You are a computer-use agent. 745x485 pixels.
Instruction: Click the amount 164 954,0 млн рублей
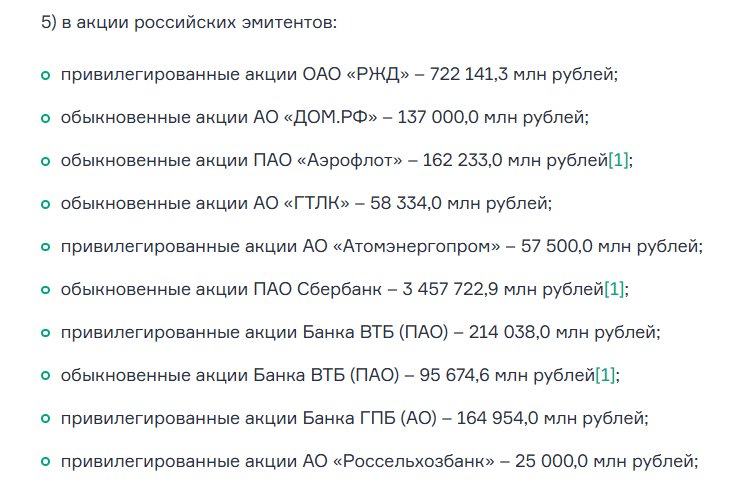(551, 418)
